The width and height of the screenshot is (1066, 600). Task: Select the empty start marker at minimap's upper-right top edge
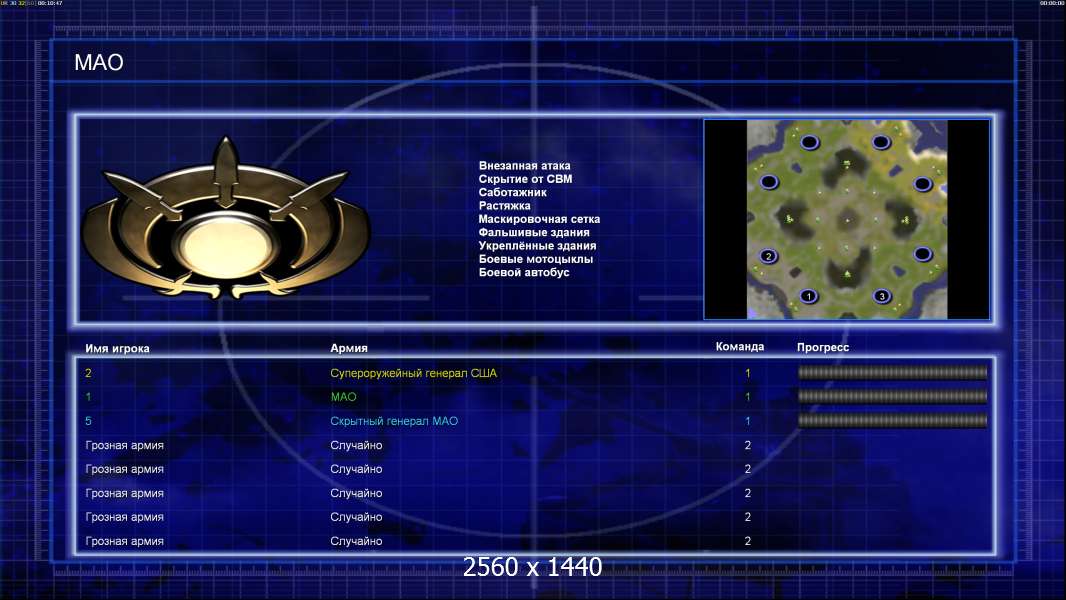click(x=881, y=142)
